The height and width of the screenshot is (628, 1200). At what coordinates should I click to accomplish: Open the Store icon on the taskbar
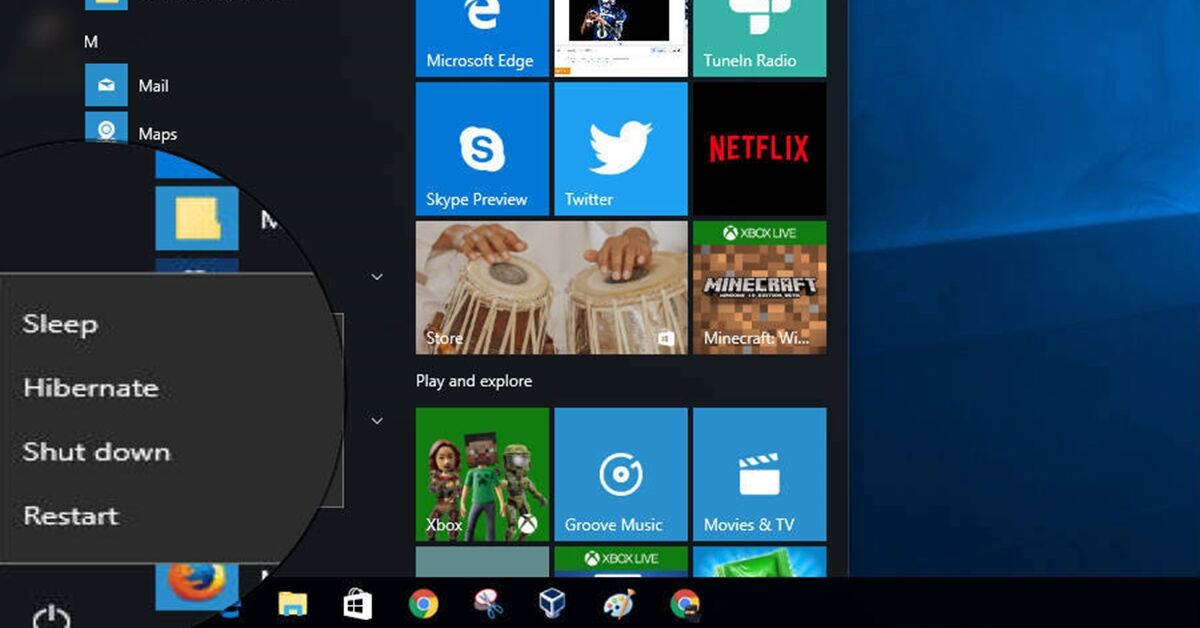click(x=357, y=603)
